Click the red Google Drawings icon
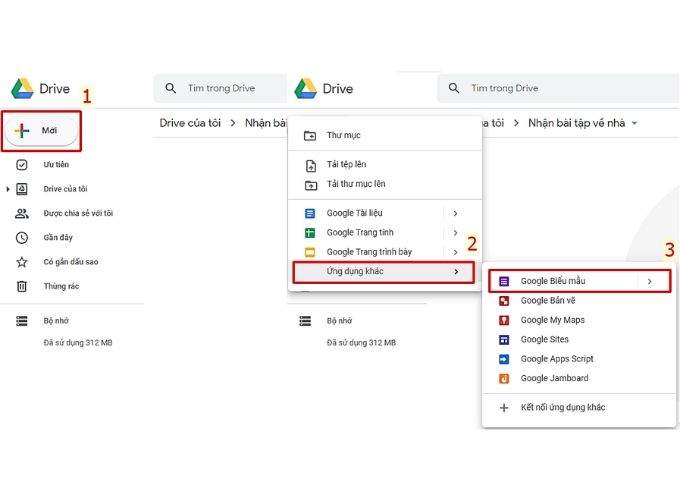Viewport: 680px width, 500px height. 504,301
